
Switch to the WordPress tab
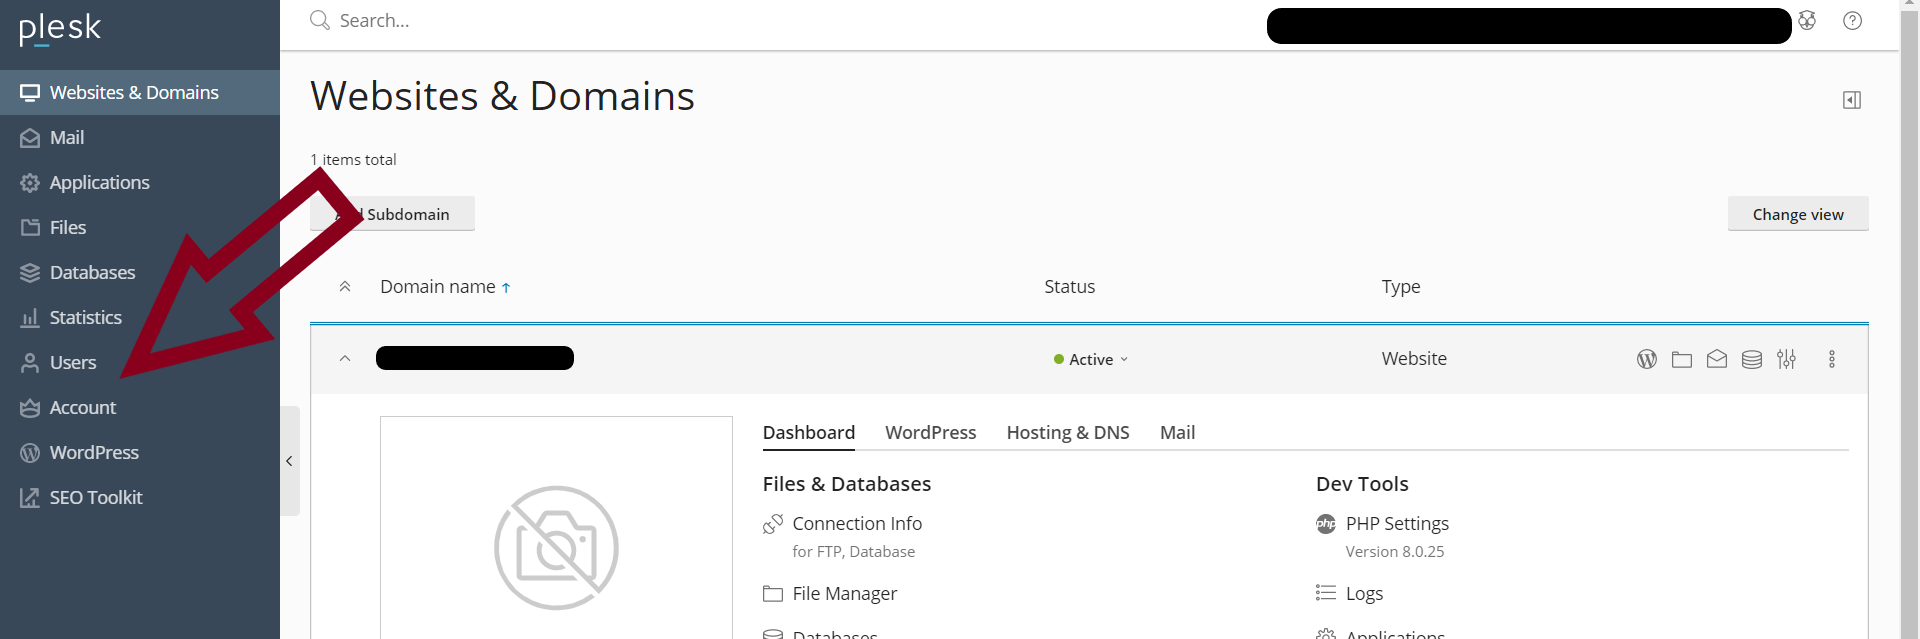coord(931,432)
